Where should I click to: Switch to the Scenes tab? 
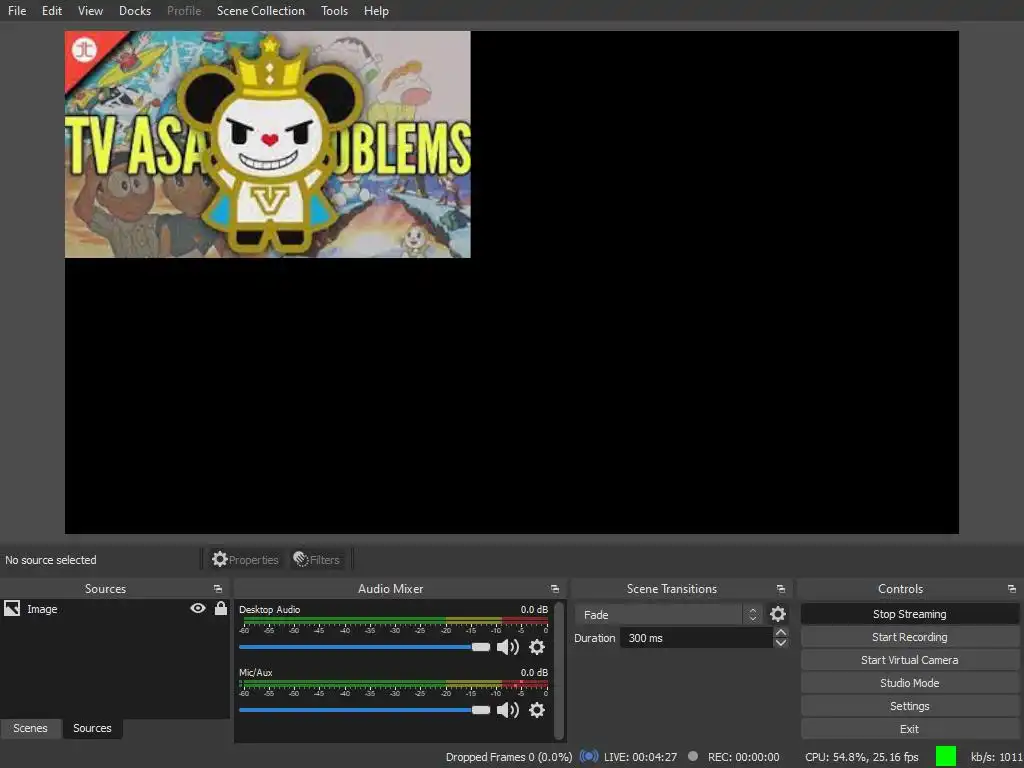click(30, 728)
